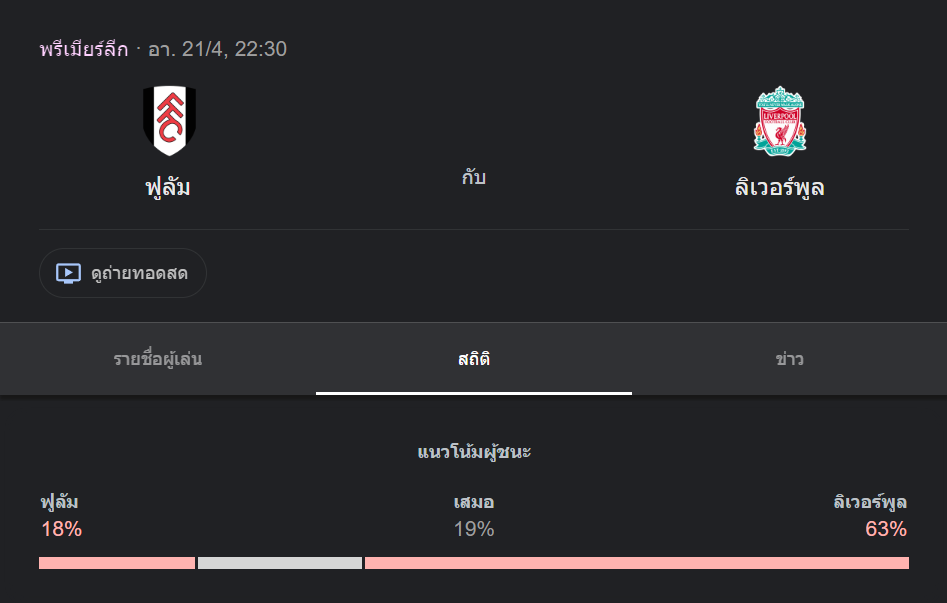Click the แนวโน้มผู้ชนะ heading

(474, 452)
